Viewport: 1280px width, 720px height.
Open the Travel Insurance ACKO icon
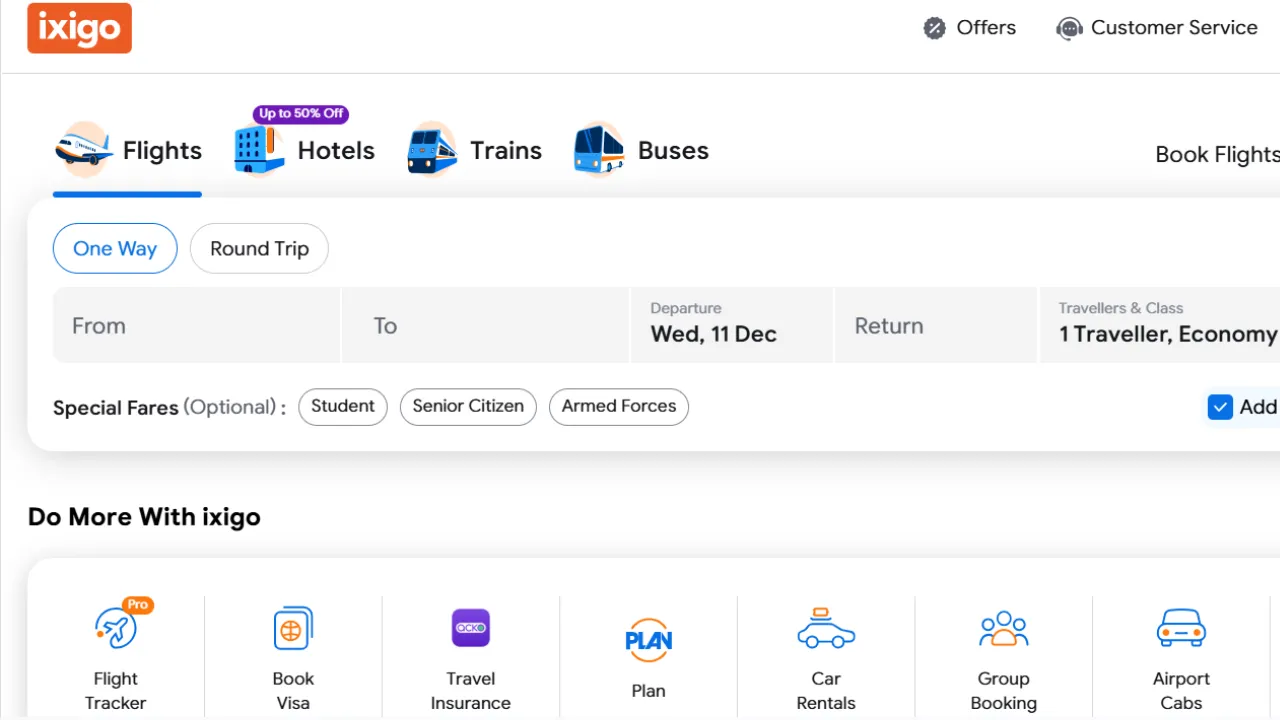(471, 628)
